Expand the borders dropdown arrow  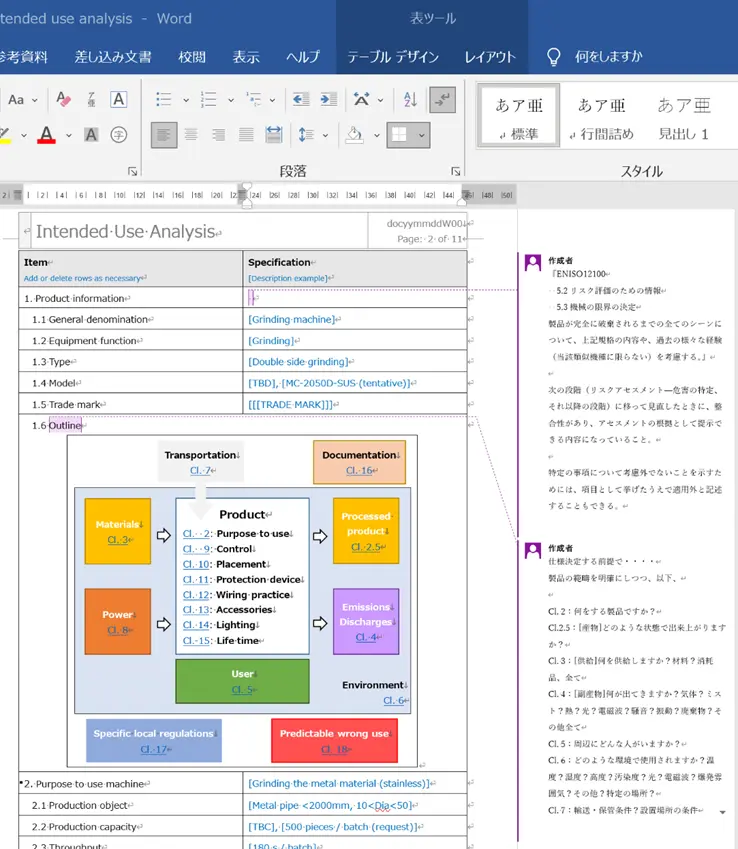tap(422, 135)
